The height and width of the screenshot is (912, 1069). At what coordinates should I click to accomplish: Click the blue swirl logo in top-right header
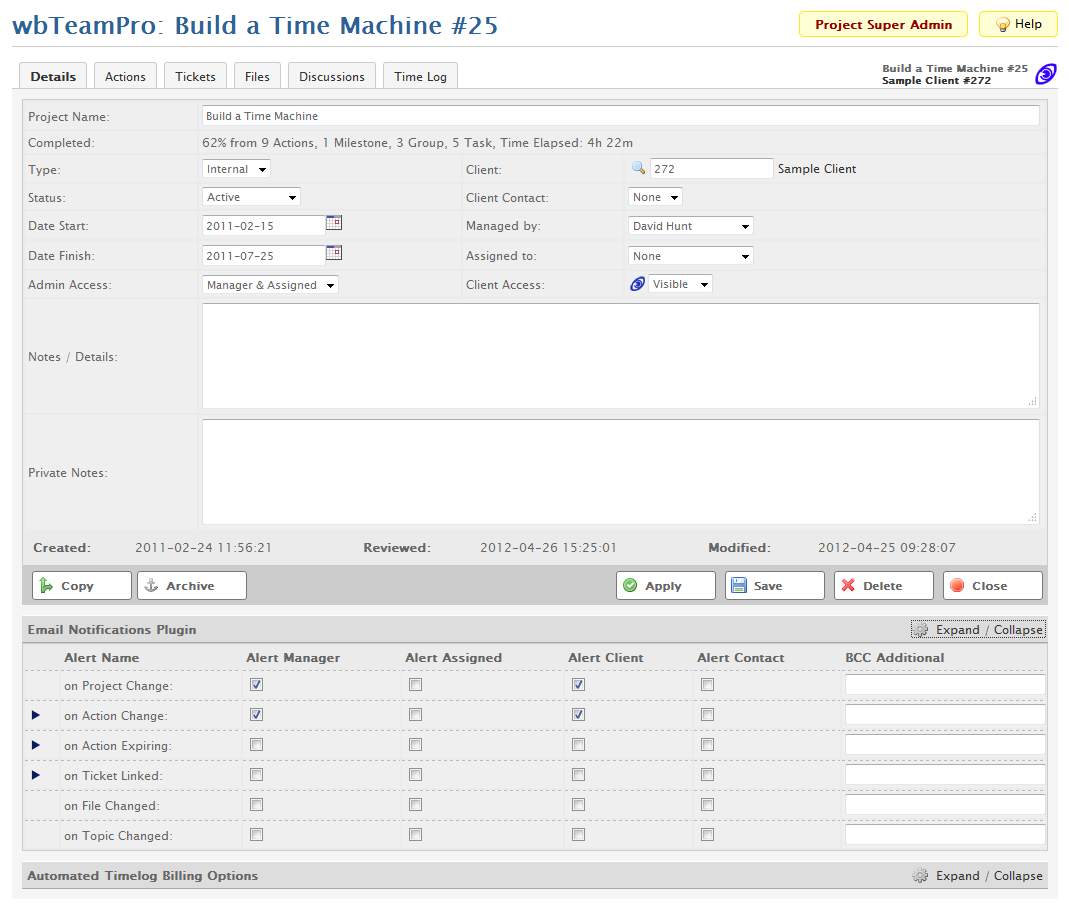tap(1046, 74)
